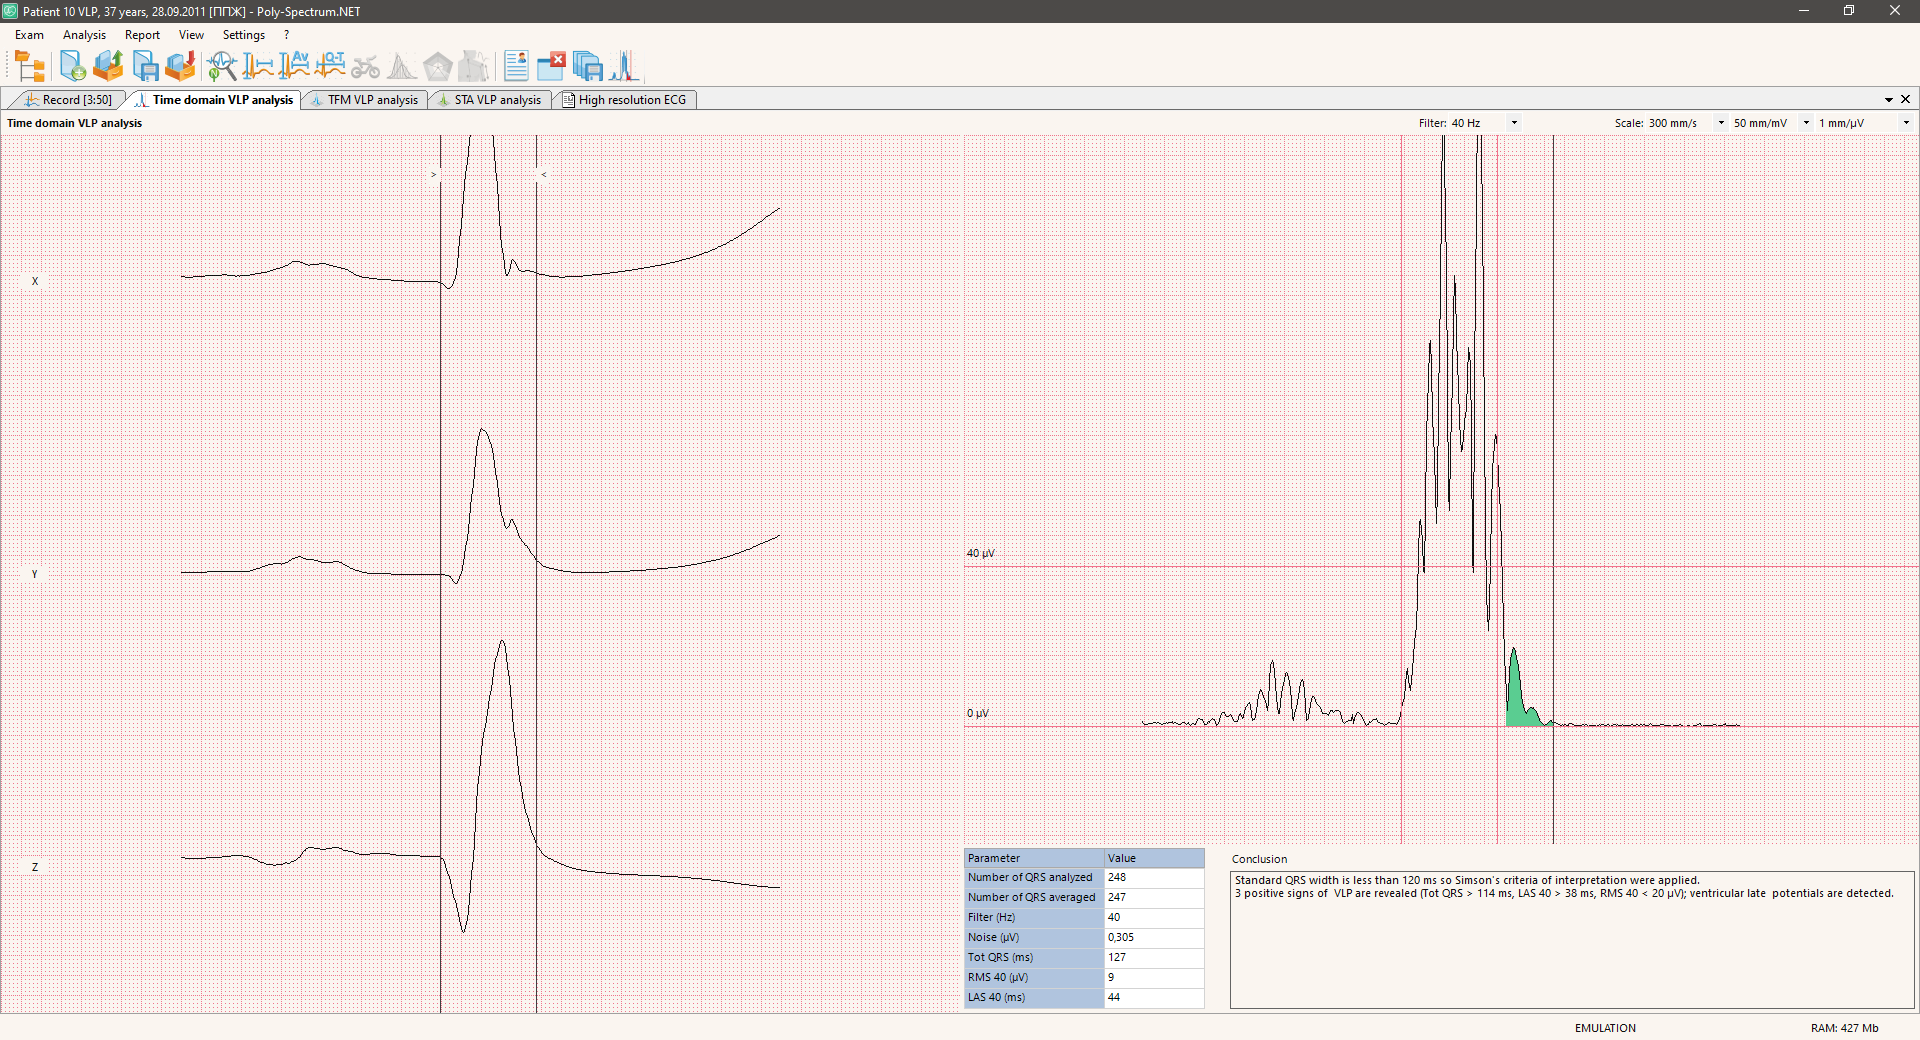This screenshot has height=1040, width=1920.
Task: Select the Filter (Hz) parameter row
Action: pos(1084,917)
